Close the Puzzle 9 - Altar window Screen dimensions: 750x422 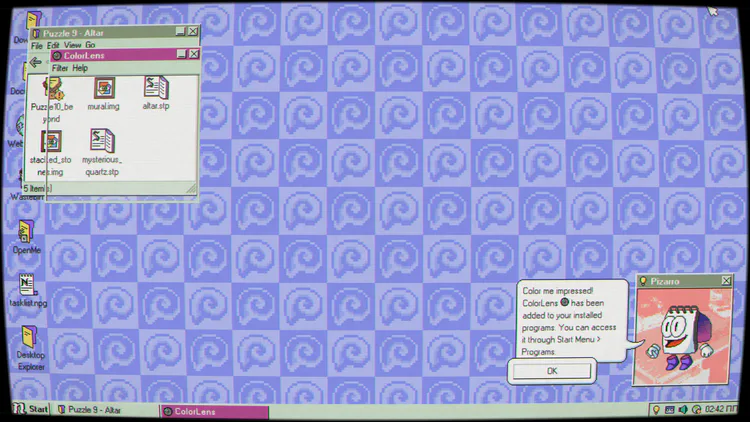click(193, 32)
